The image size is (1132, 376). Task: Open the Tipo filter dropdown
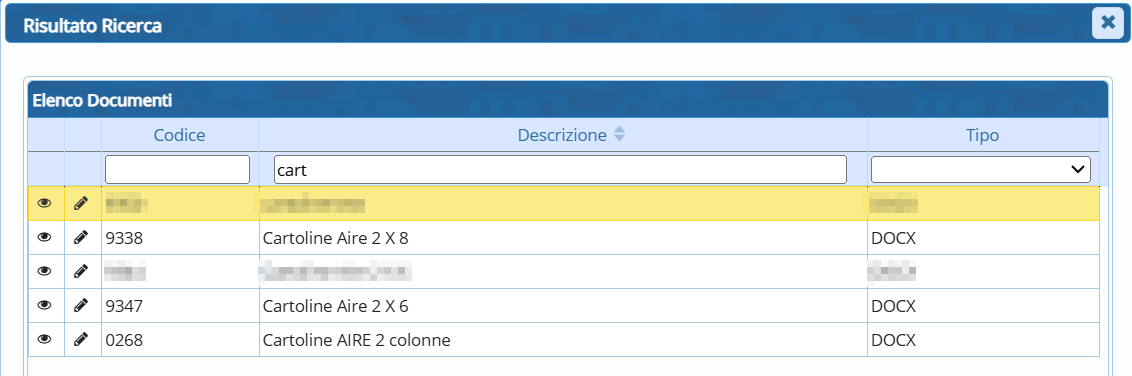click(980, 170)
